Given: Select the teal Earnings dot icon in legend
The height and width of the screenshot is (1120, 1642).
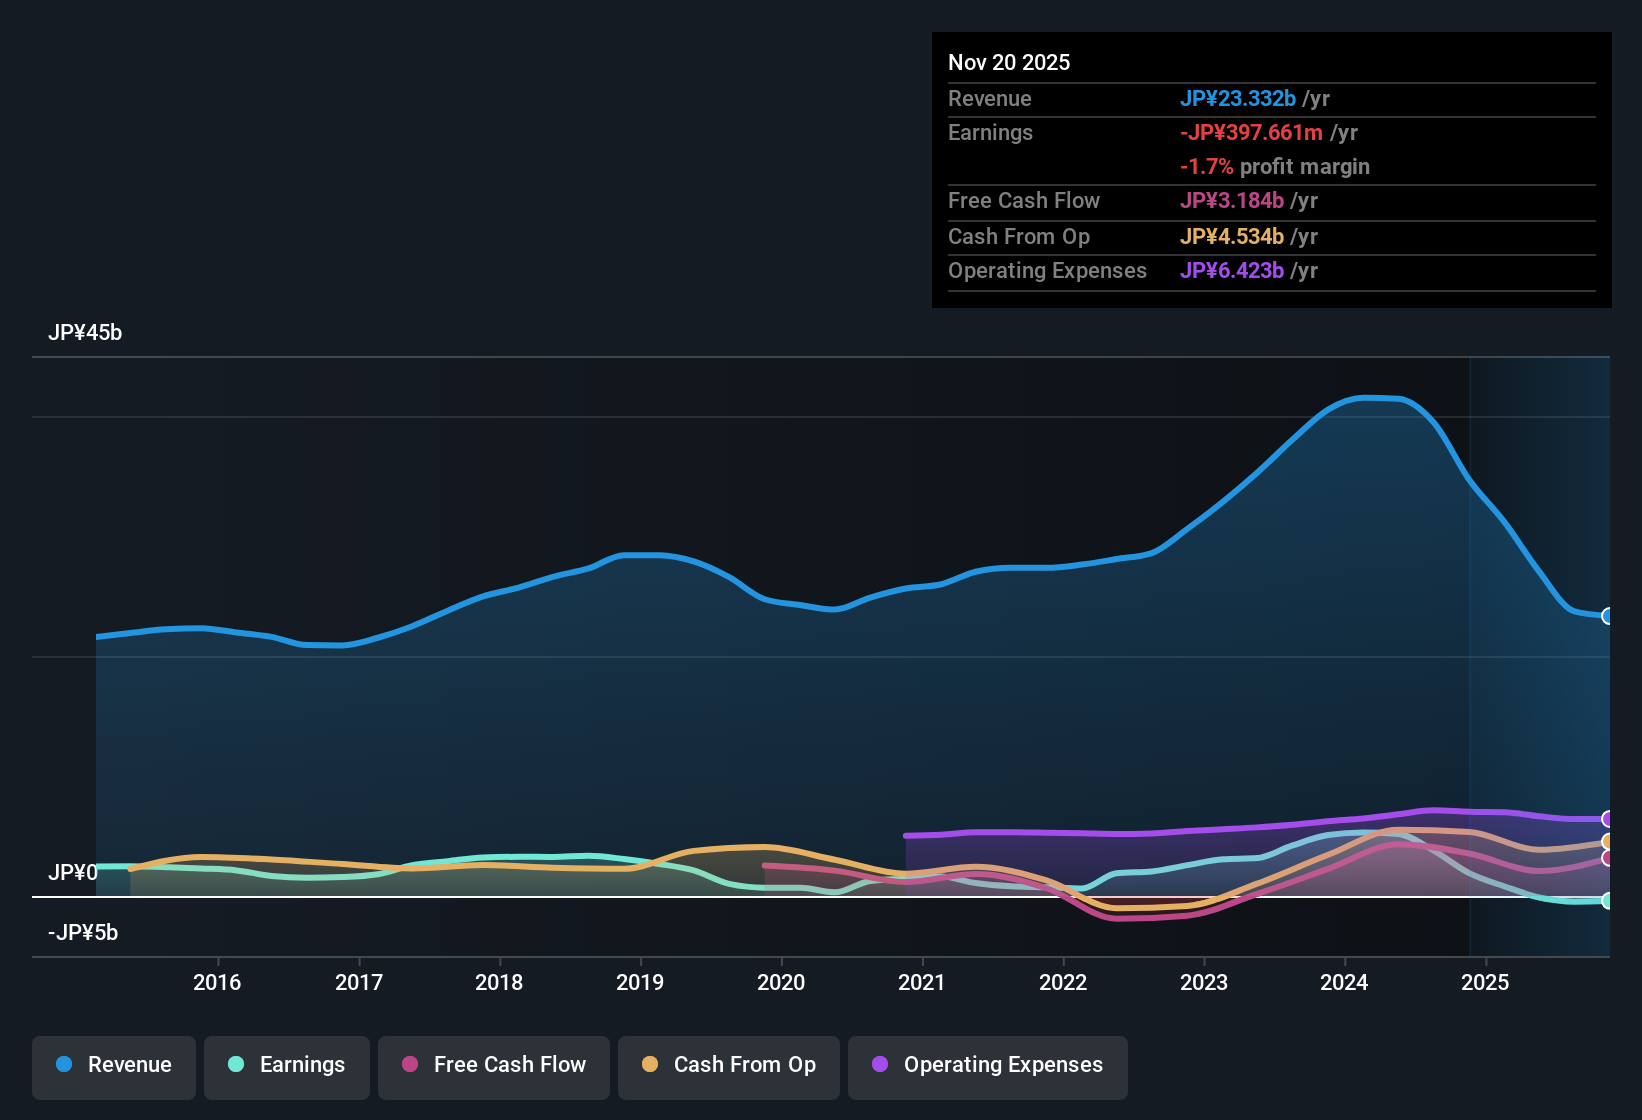Looking at the screenshot, I should click(x=236, y=1065).
